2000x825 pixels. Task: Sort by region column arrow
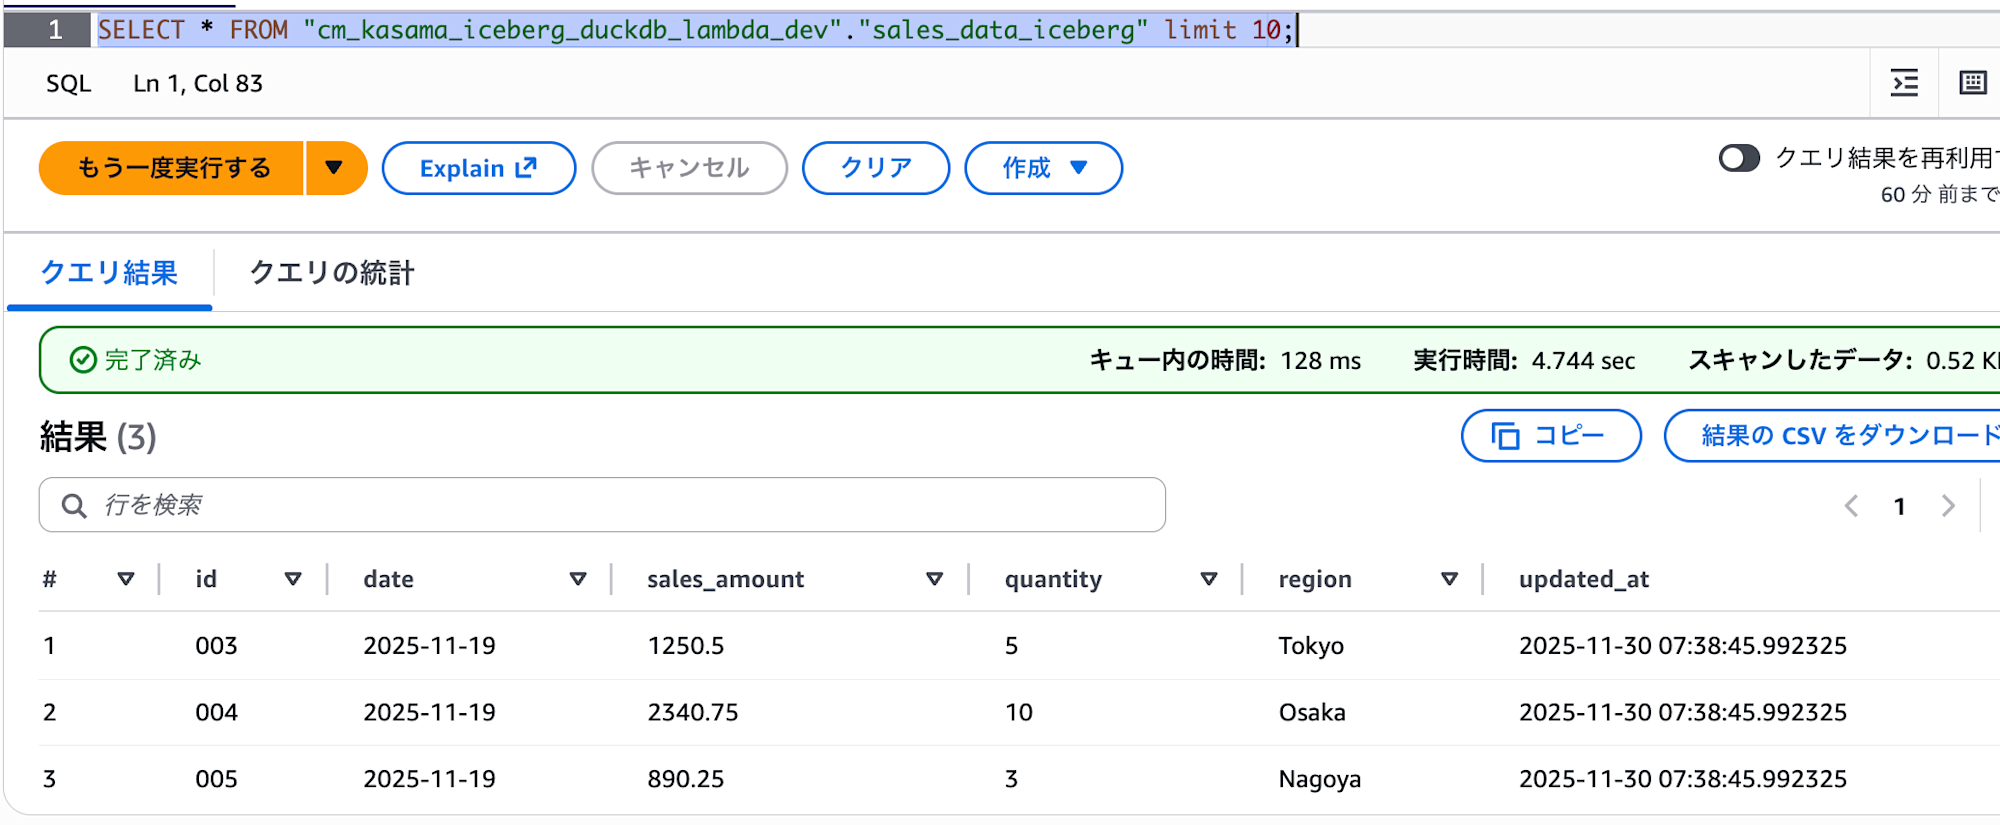(x=1449, y=579)
